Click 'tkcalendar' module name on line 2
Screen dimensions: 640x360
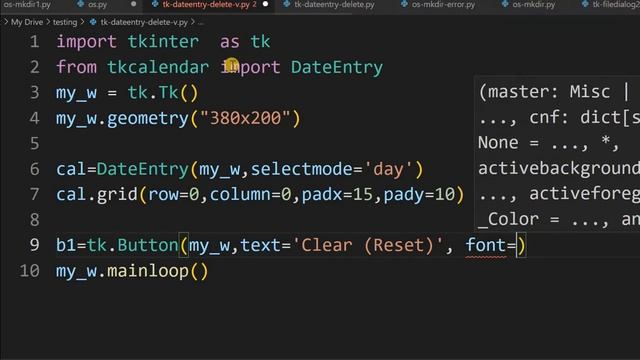pos(158,67)
